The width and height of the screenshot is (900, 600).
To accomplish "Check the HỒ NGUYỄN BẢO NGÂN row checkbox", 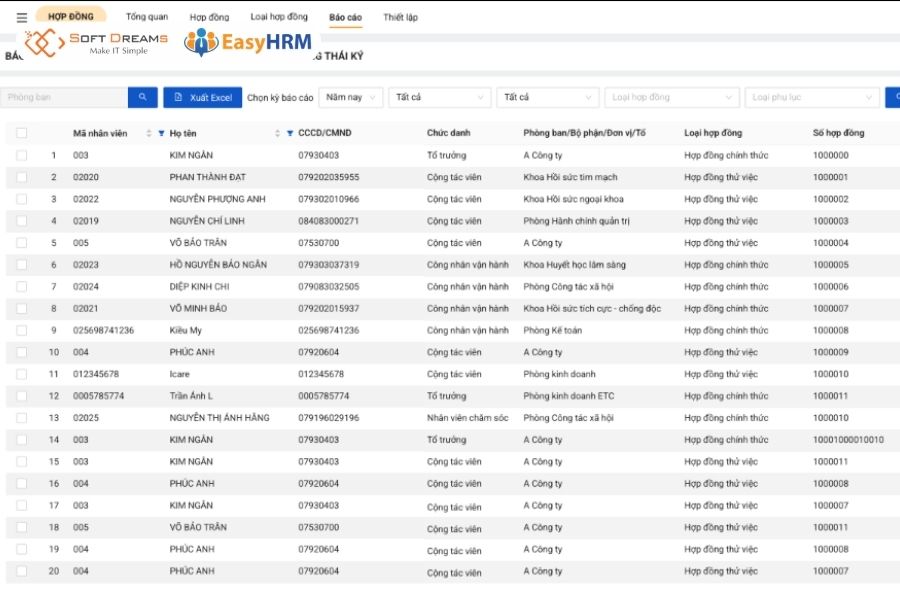I will [x=22, y=265].
